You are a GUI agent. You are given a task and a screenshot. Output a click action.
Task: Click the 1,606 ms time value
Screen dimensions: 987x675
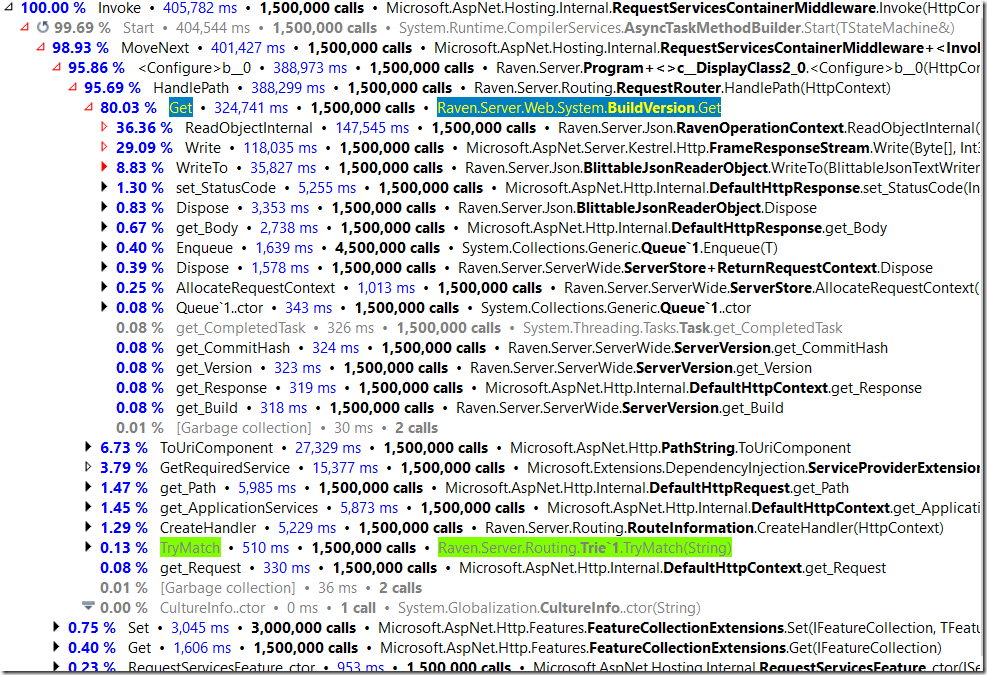(203, 648)
